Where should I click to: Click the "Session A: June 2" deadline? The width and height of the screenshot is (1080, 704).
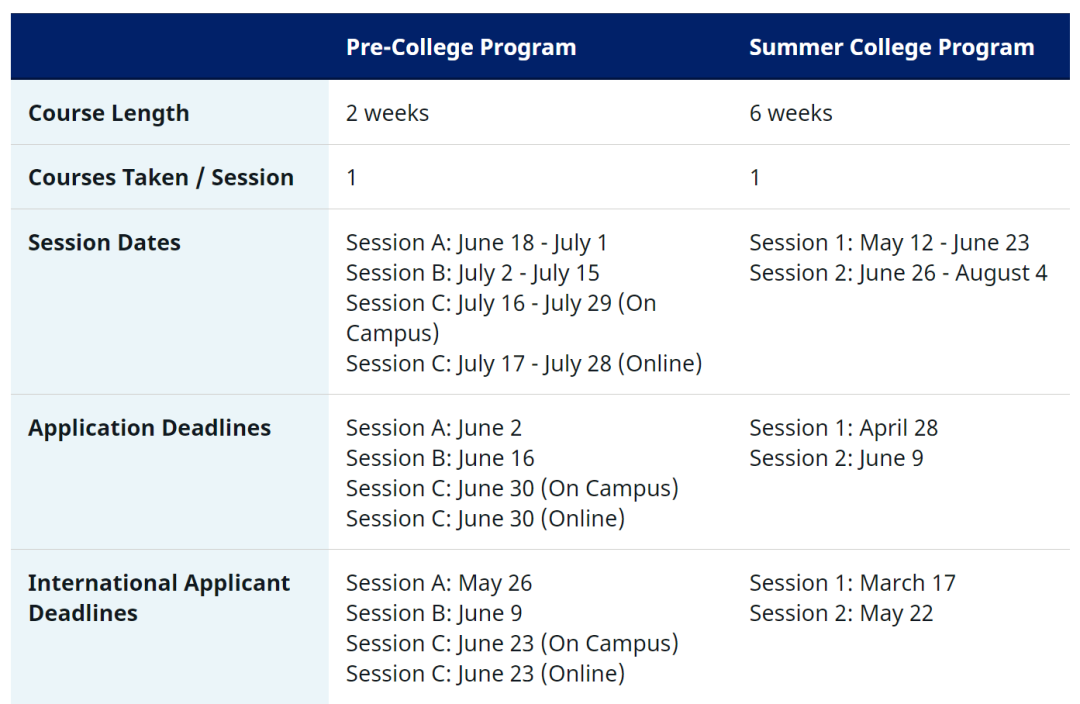(x=433, y=427)
